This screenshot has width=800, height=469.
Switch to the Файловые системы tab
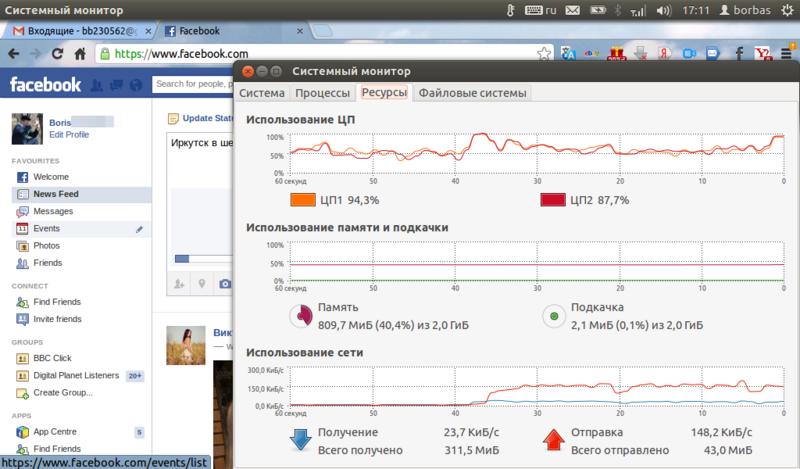[472, 93]
